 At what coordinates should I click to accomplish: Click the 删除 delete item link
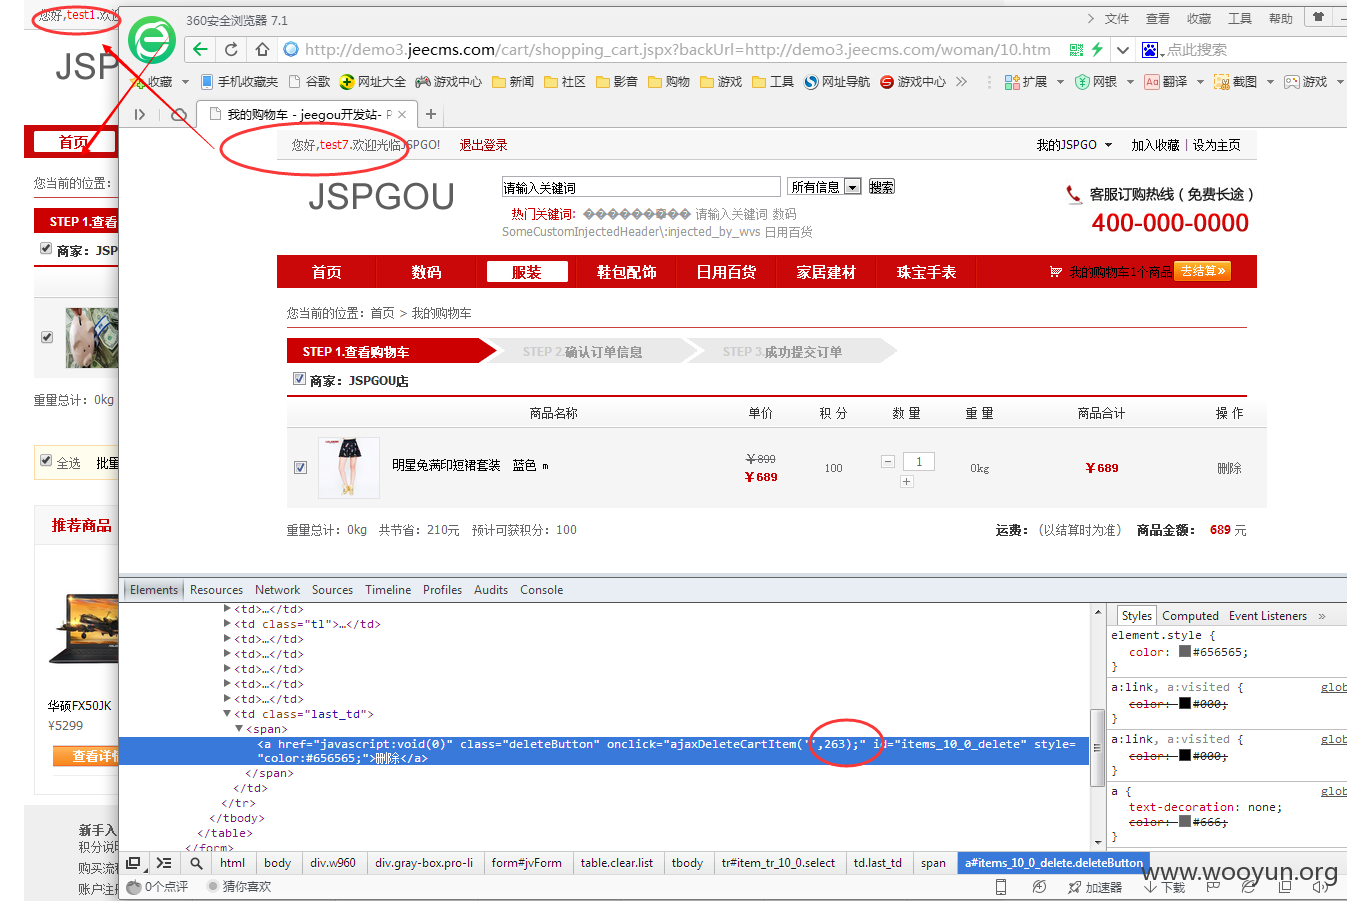coord(1229,468)
